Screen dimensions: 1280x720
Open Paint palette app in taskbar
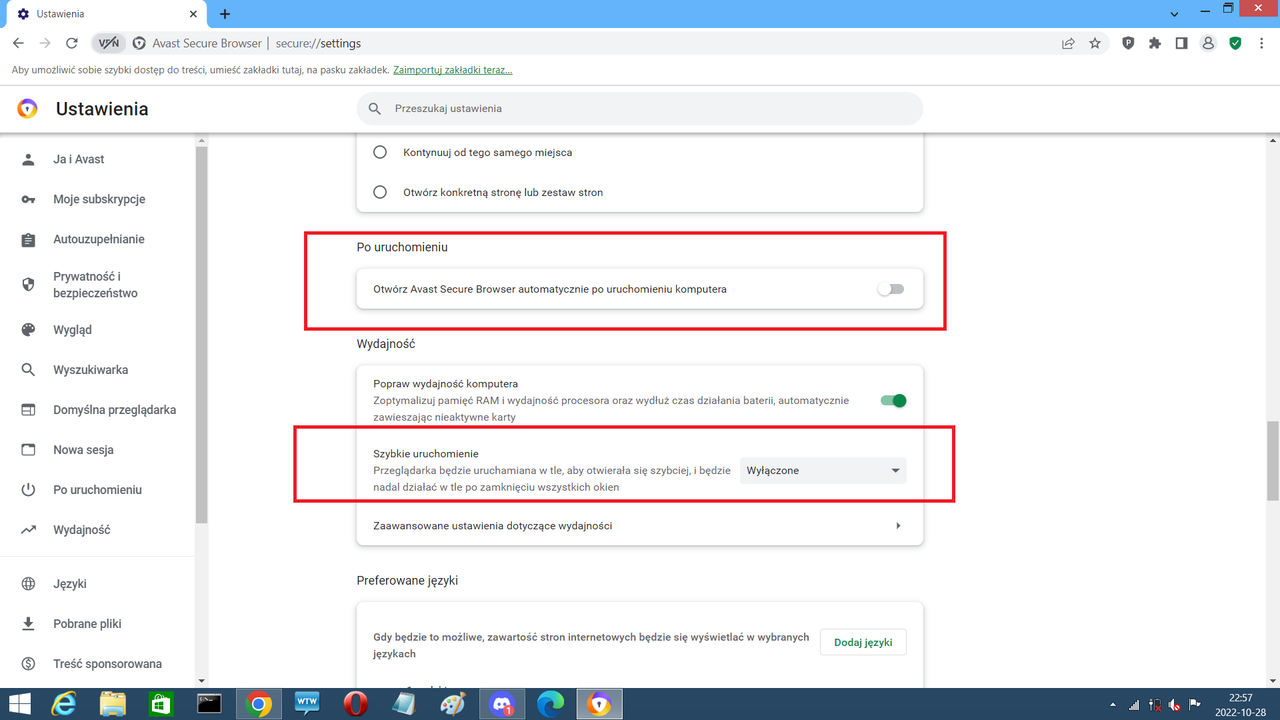pos(453,704)
